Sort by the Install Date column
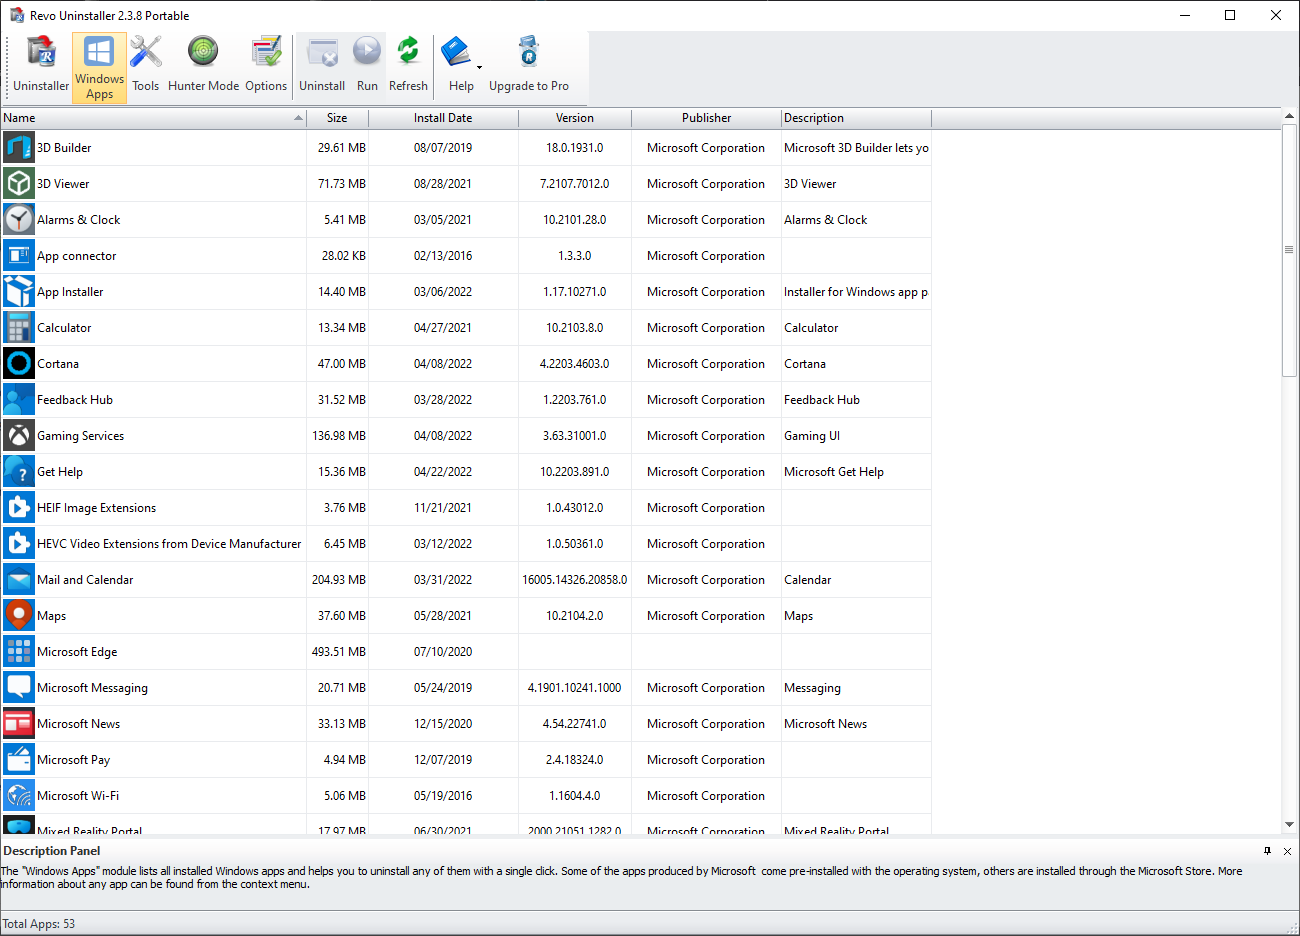Image resolution: width=1300 pixels, height=936 pixels. (443, 118)
